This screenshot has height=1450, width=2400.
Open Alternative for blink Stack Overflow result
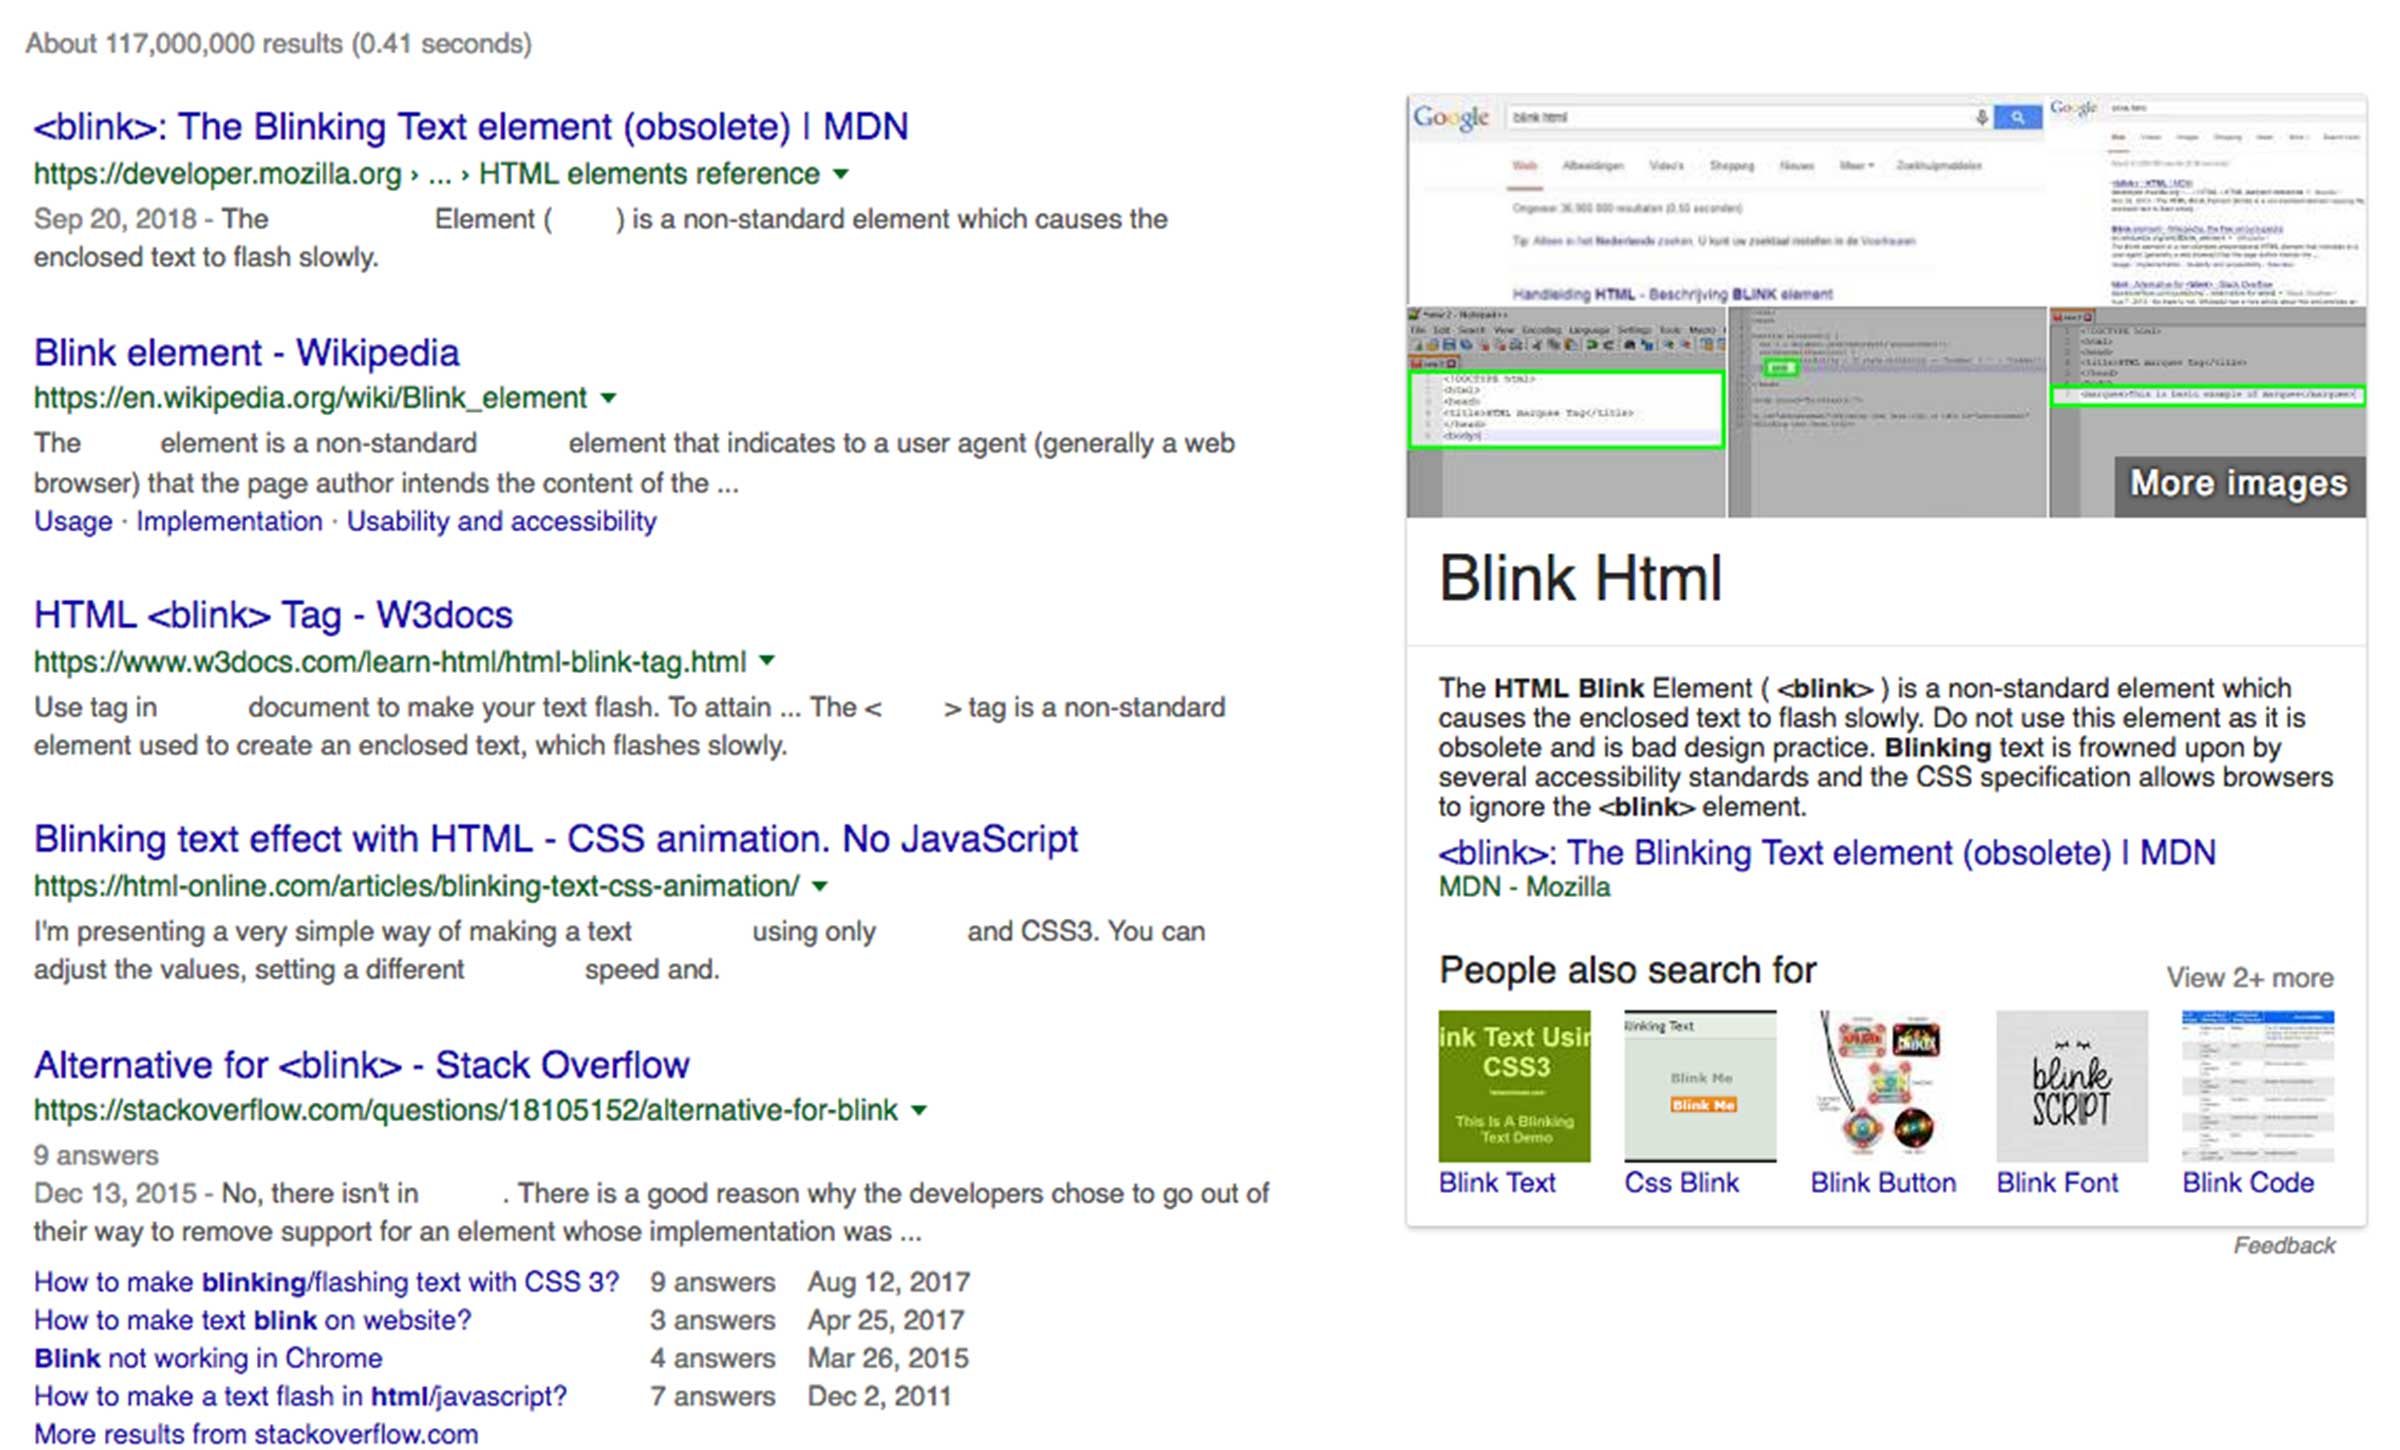(361, 1065)
